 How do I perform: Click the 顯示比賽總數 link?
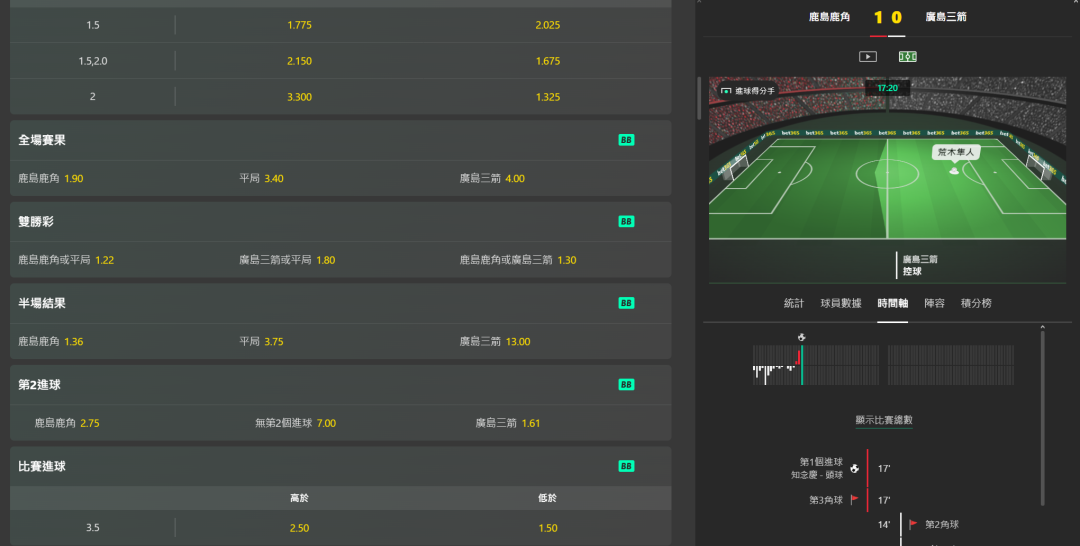click(884, 420)
